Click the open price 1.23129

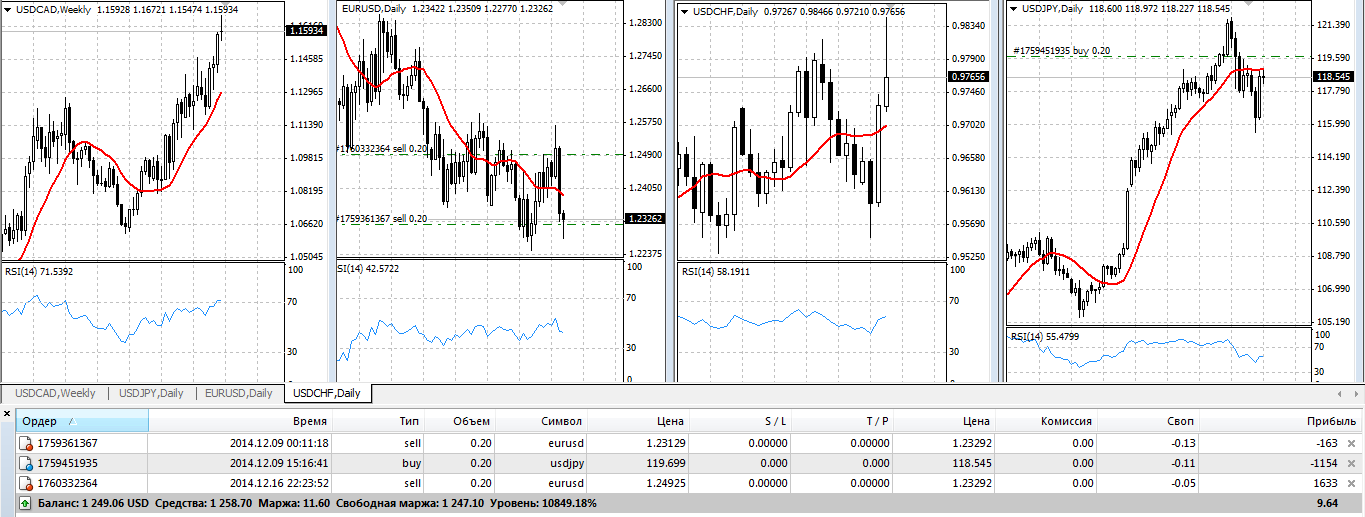663,443
